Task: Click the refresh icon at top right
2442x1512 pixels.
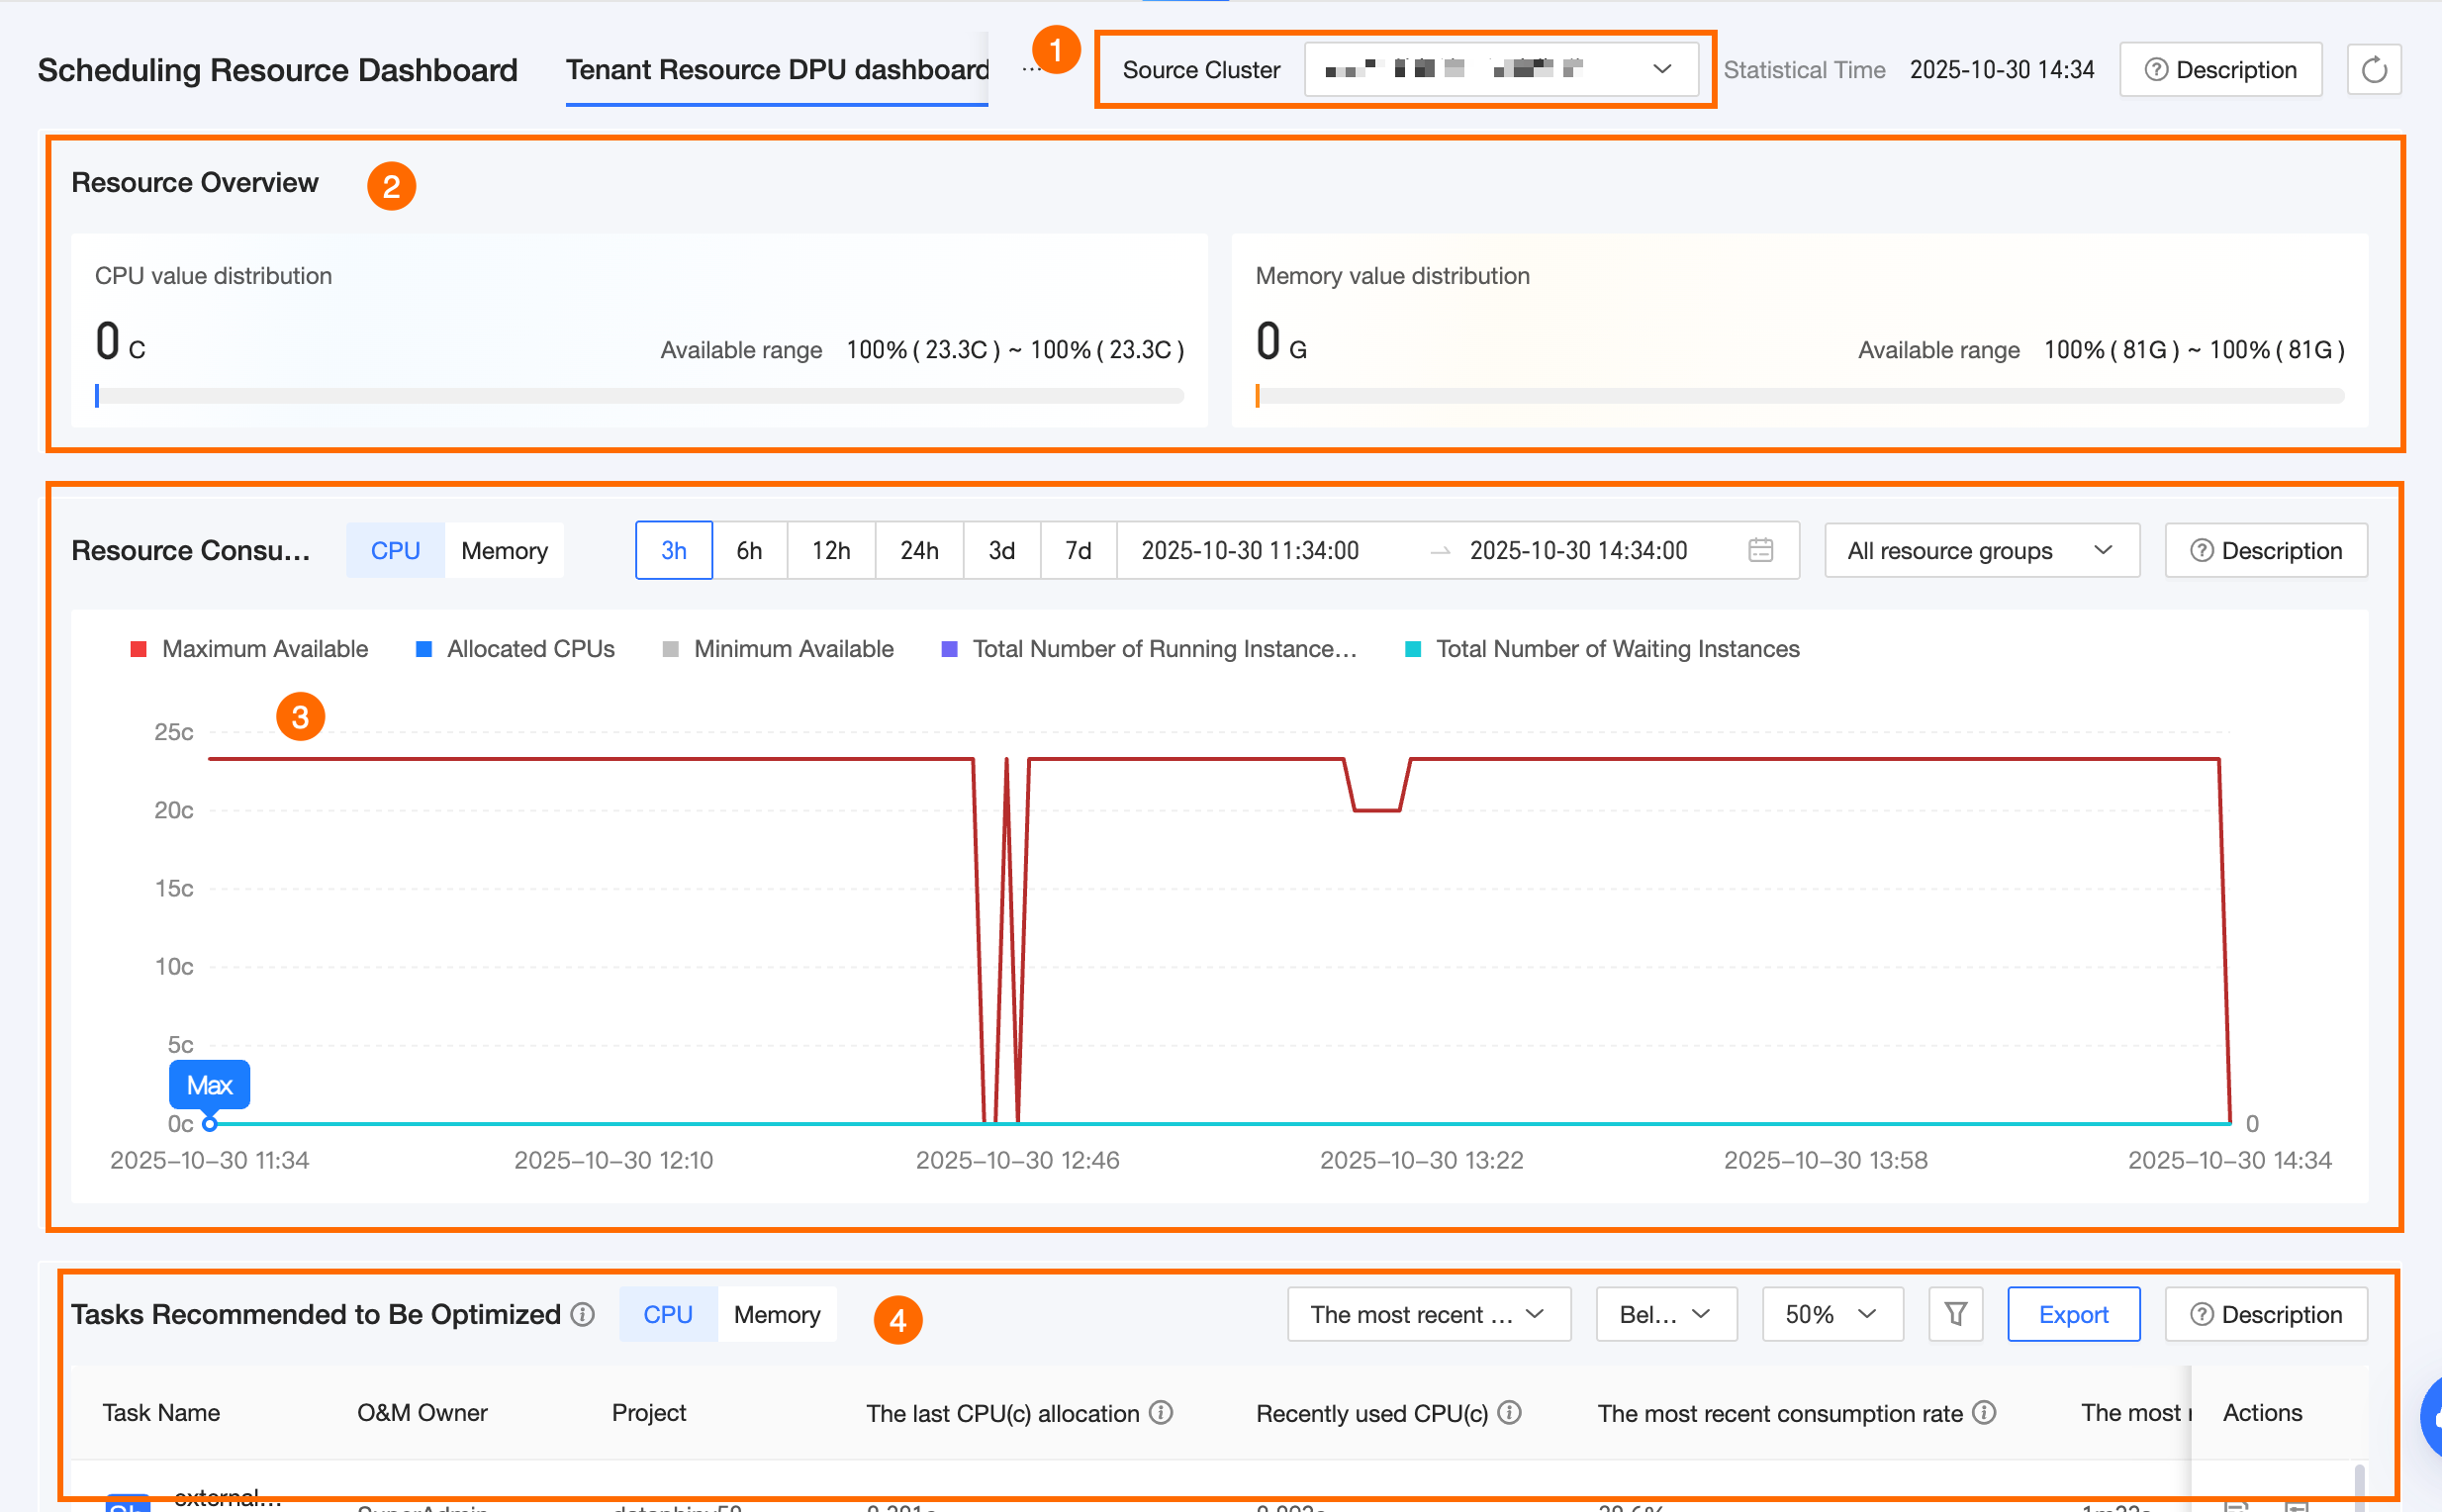Action: 2373,70
